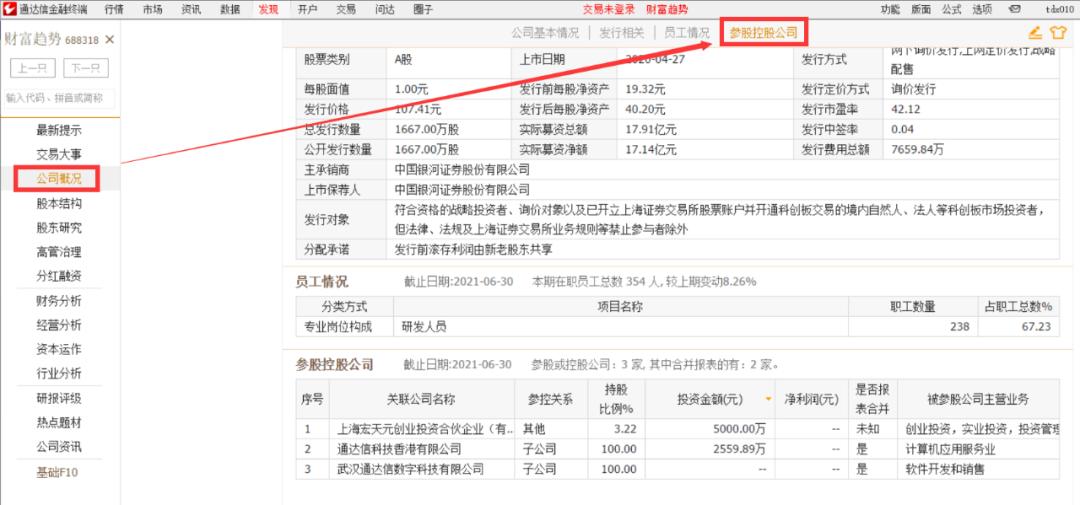
Task: Open the 问达 menu
Action: (385, 9)
